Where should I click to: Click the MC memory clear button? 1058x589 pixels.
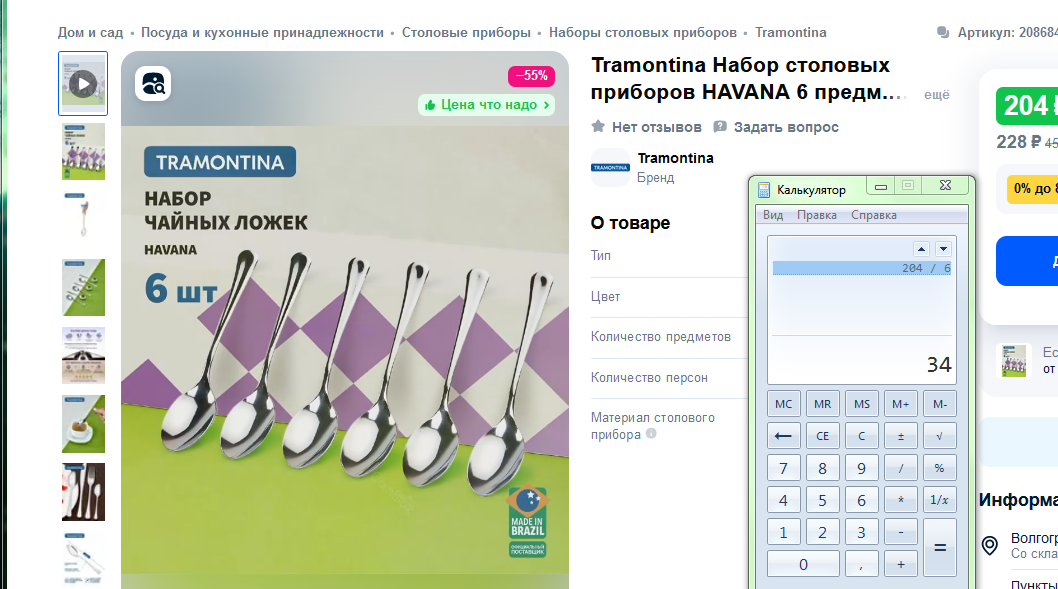[x=783, y=404]
